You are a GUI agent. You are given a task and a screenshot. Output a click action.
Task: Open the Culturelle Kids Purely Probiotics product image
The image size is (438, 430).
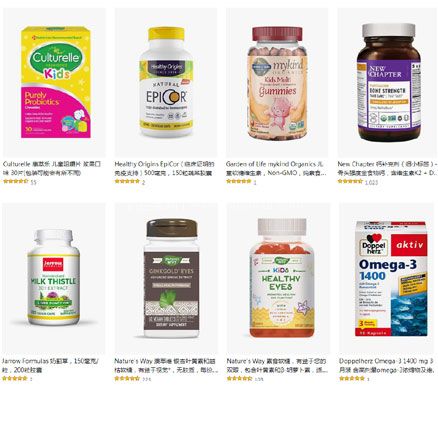pyautogui.click(x=56, y=82)
